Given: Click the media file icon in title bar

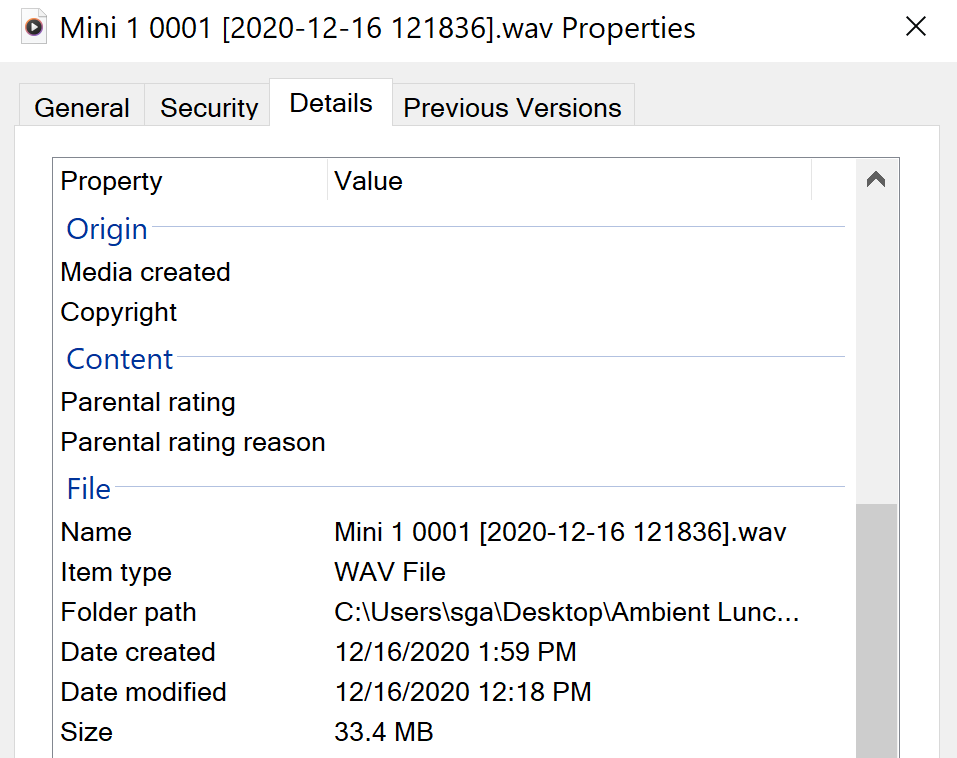Looking at the screenshot, I should [34, 27].
